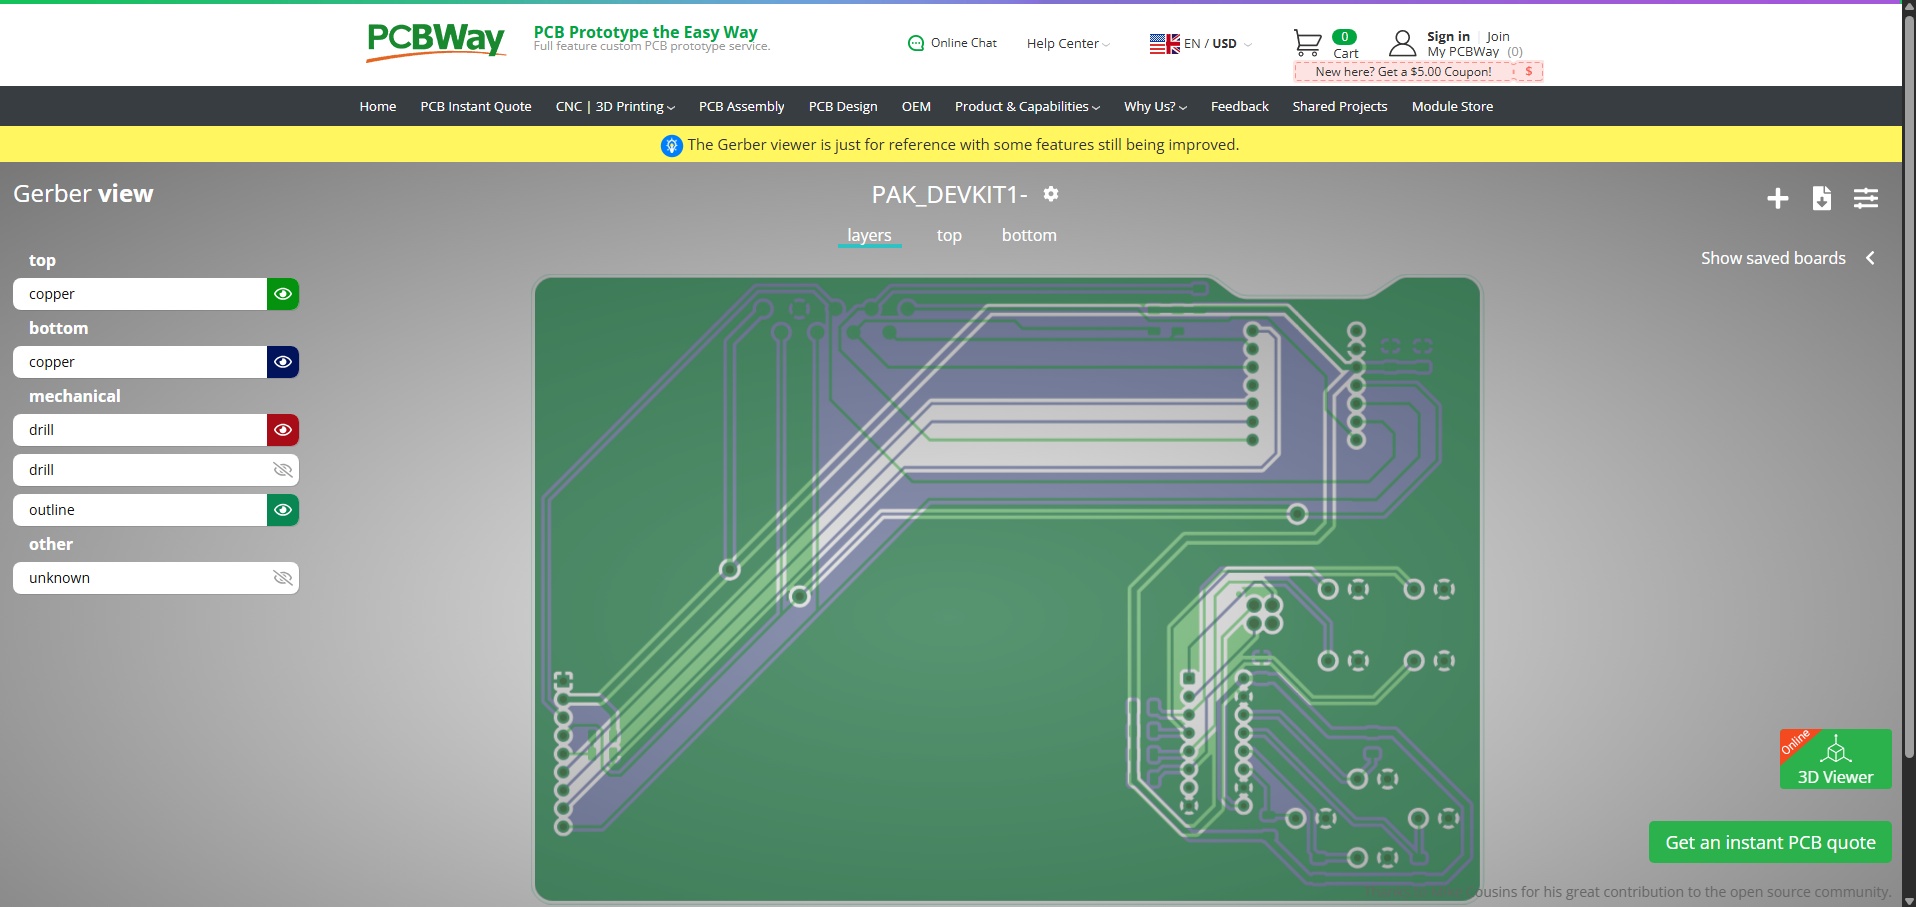Open board settings gear next to PAK_DEVKIT1-
The width and height of the screenshot is (1916, 907).
click(1051, 194)
